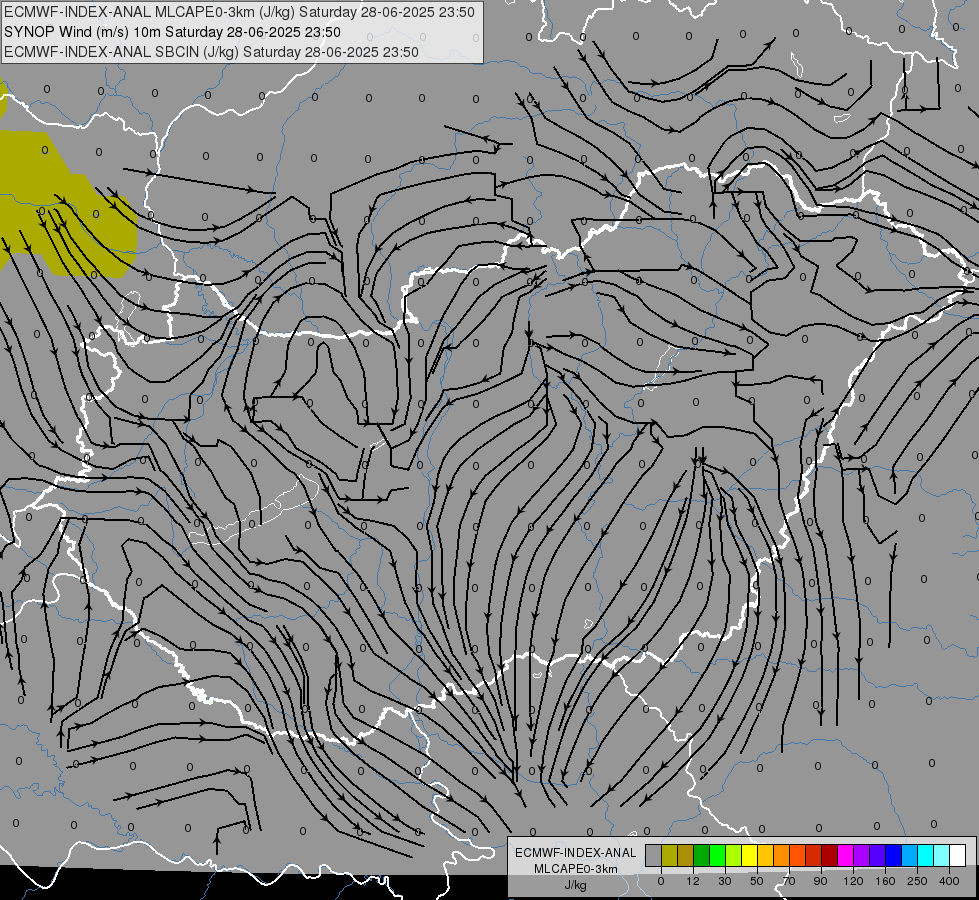Click the legend value 12
The height and width of the screenshot is (900, 979).
pyautogui.click(x=693, y=881)
